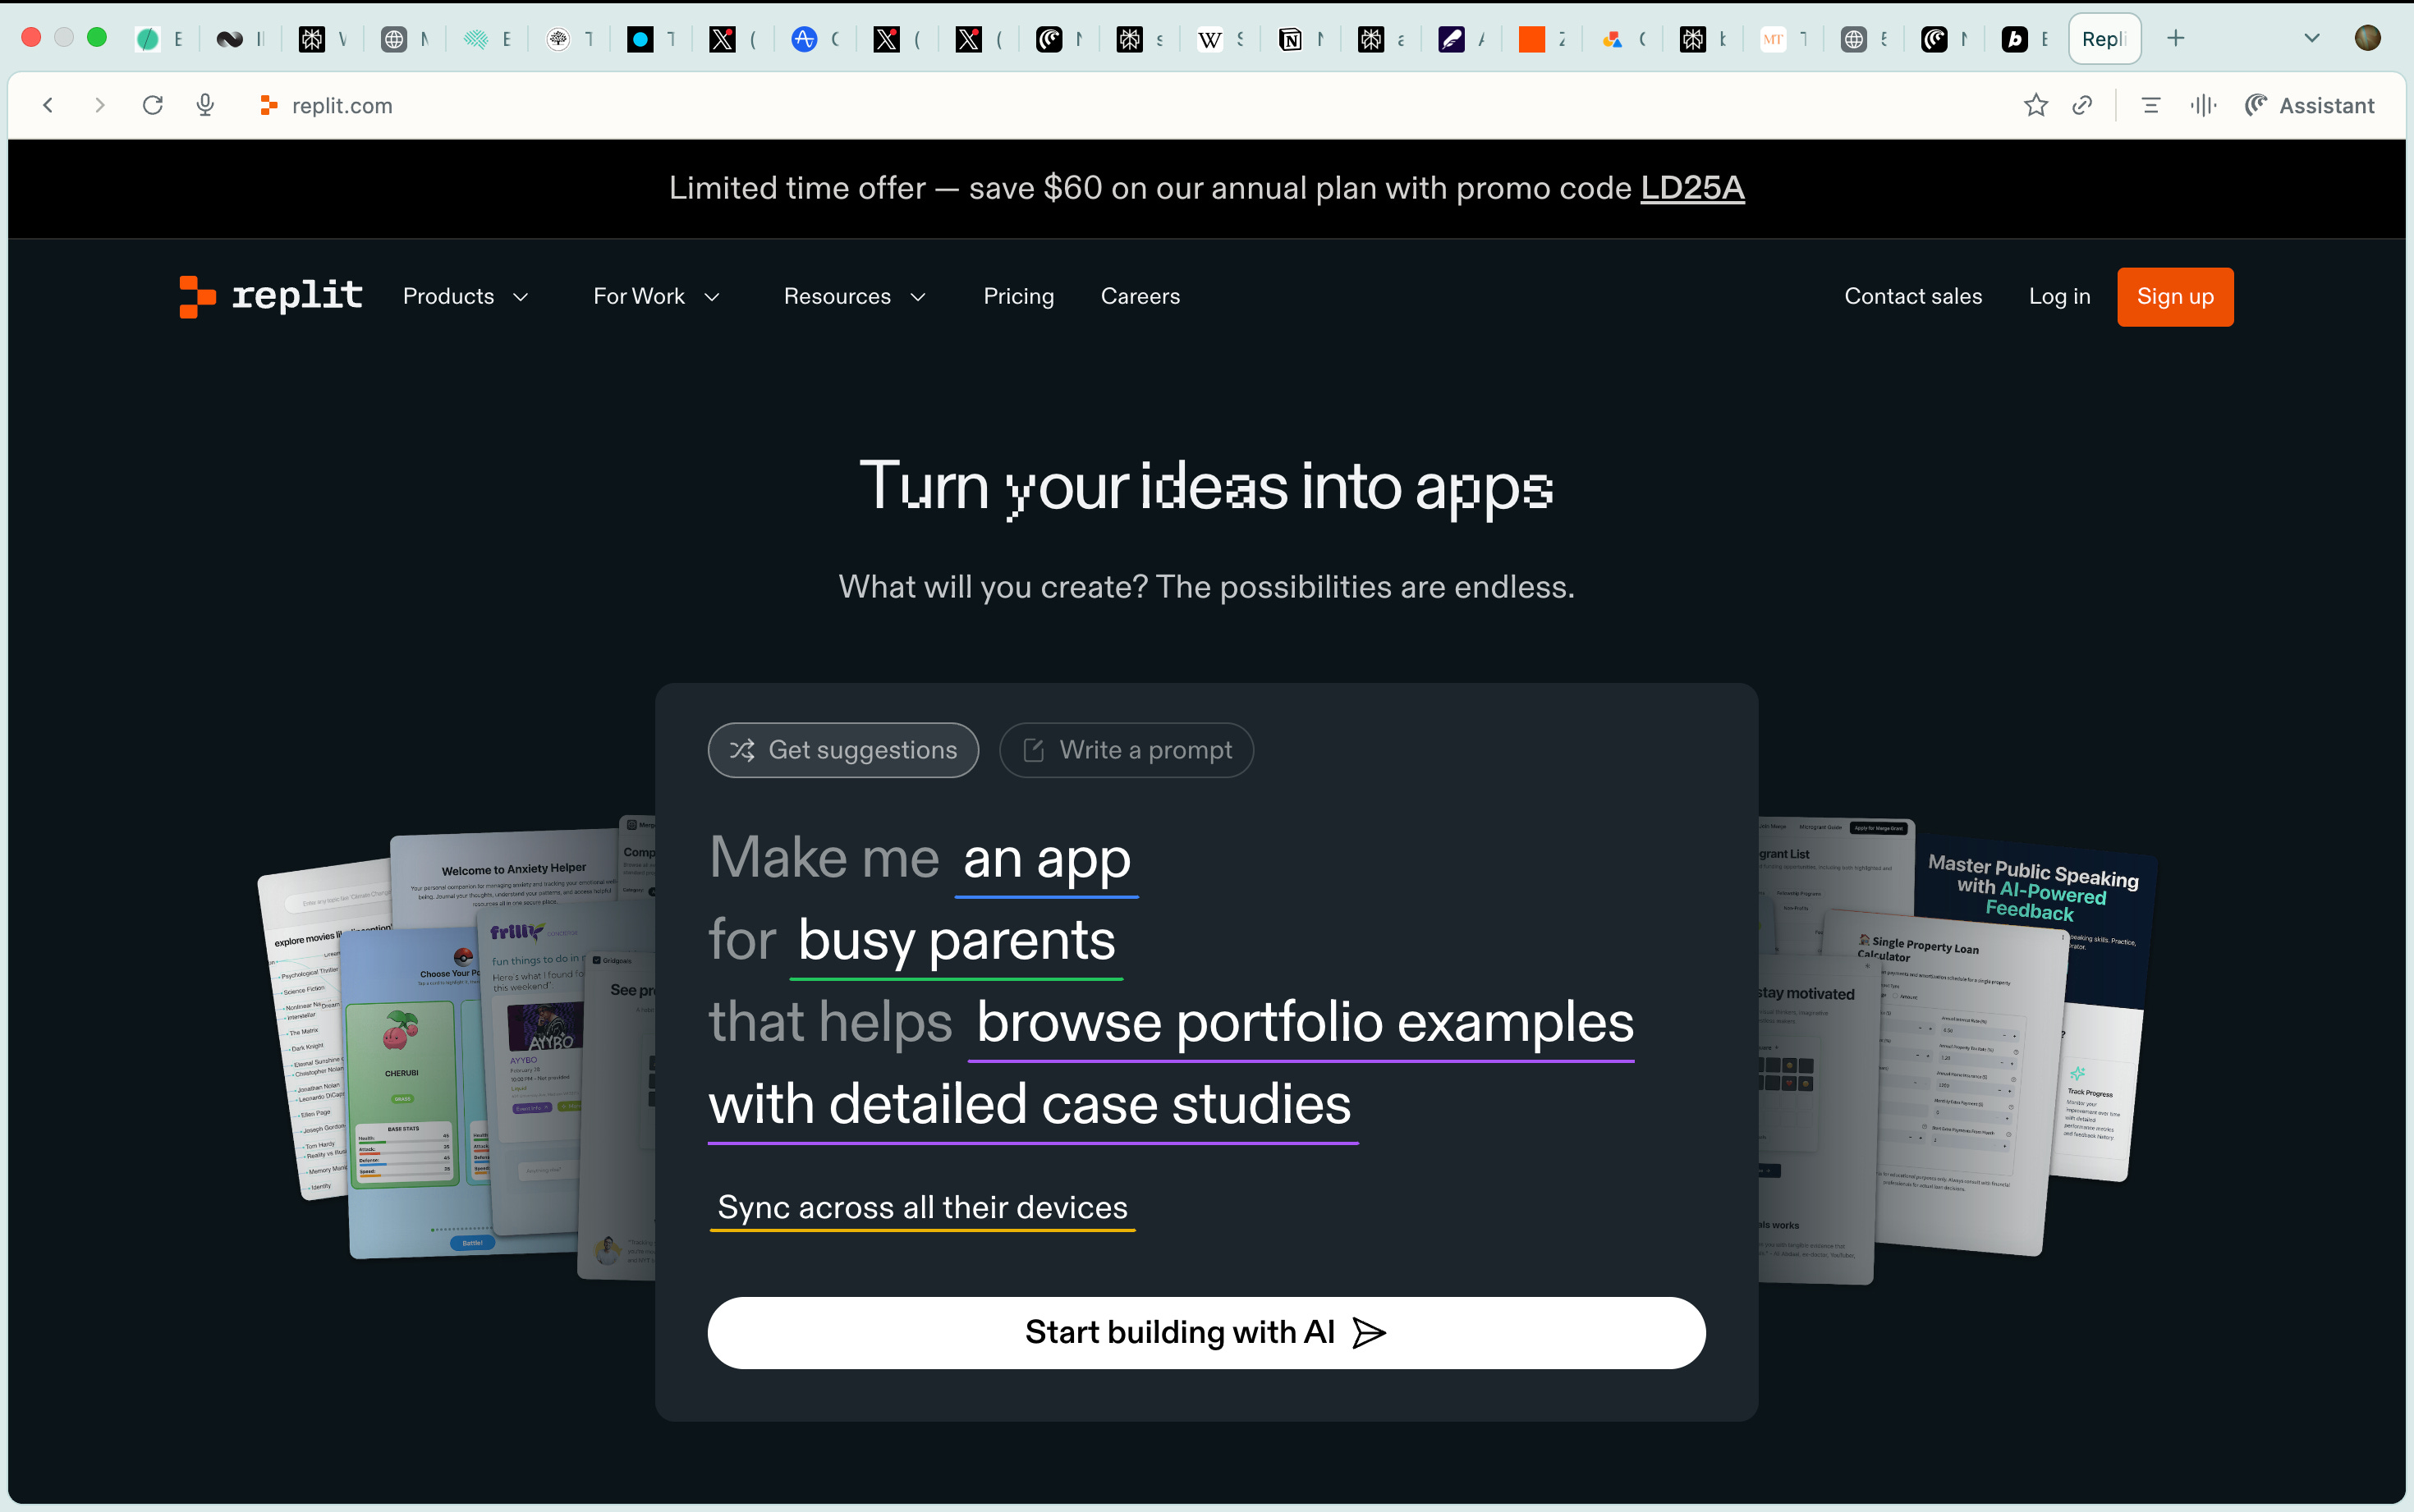Expand the For Work dropdown
The width and height of the screenshot is (2414, 1512).
tap(656, 296)
